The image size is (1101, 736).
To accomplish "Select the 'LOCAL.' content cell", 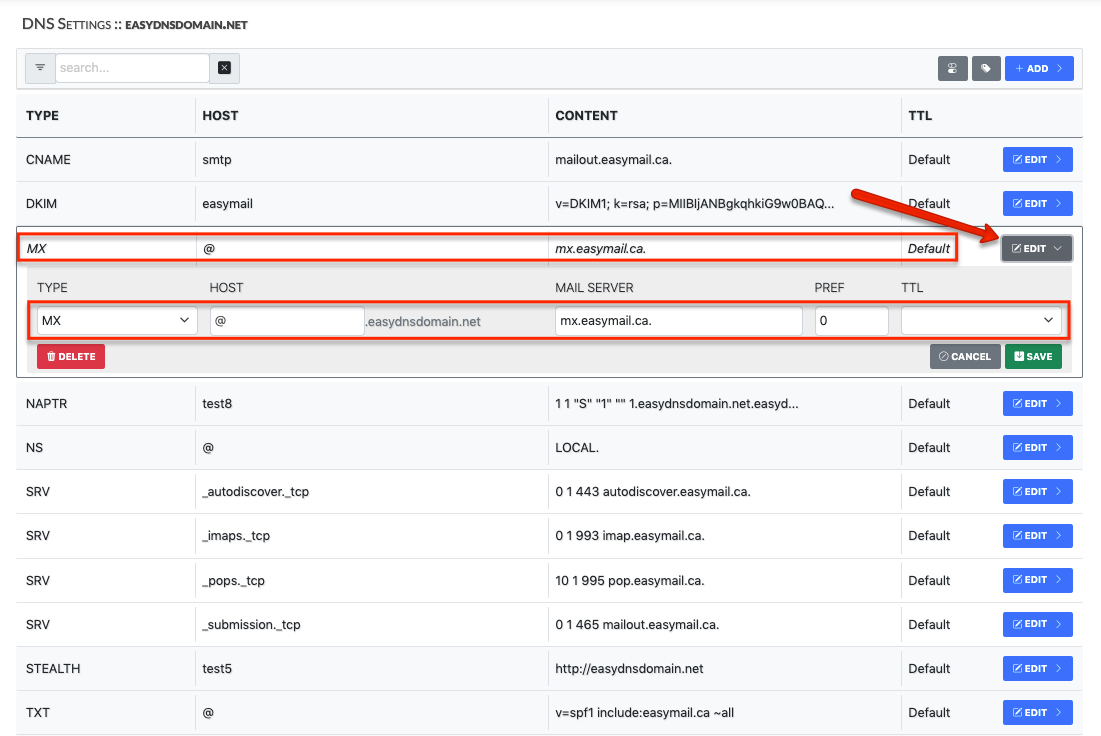I will tap(577, 447).
